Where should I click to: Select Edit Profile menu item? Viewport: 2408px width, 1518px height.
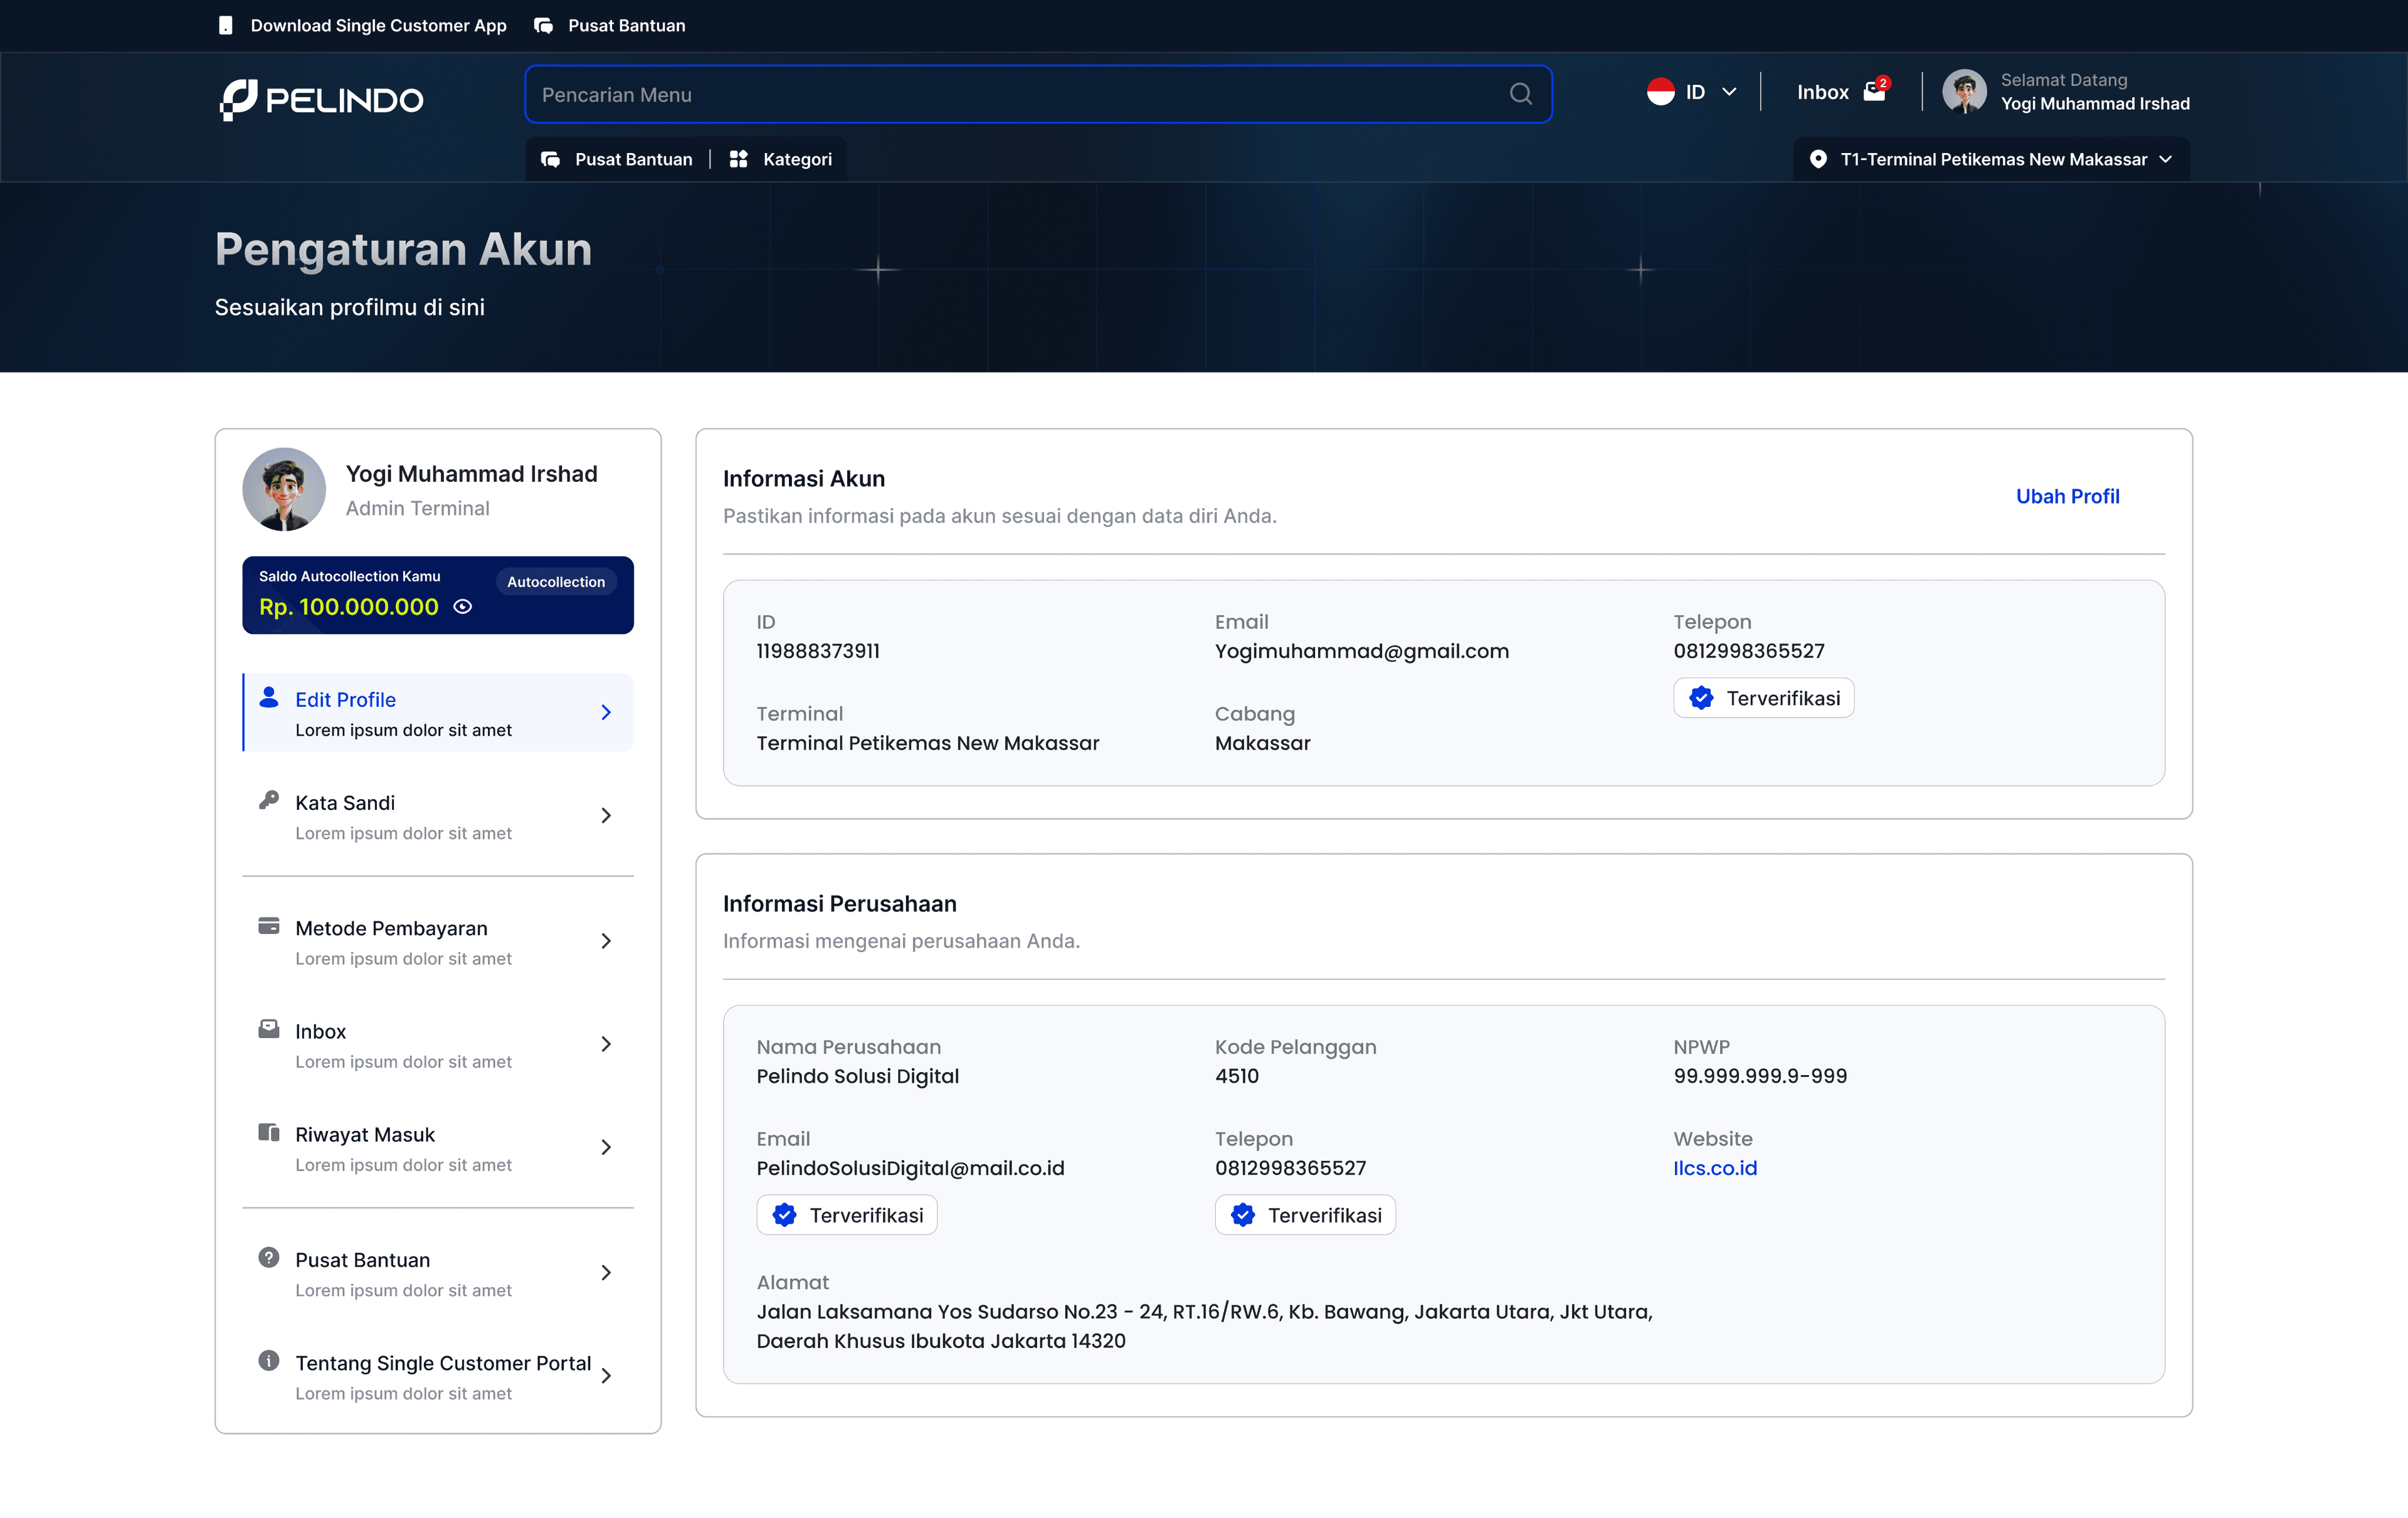tap(438, 712)
